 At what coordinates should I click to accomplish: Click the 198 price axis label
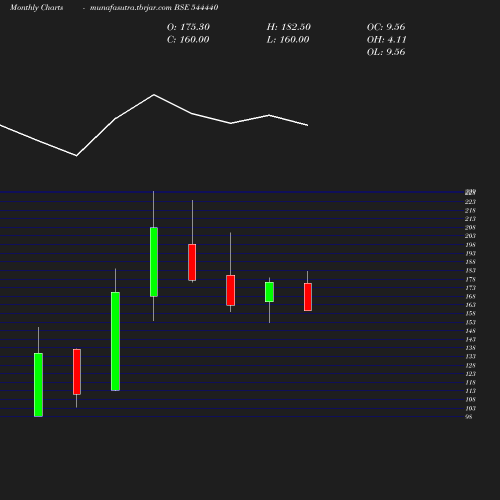(470, 245)
